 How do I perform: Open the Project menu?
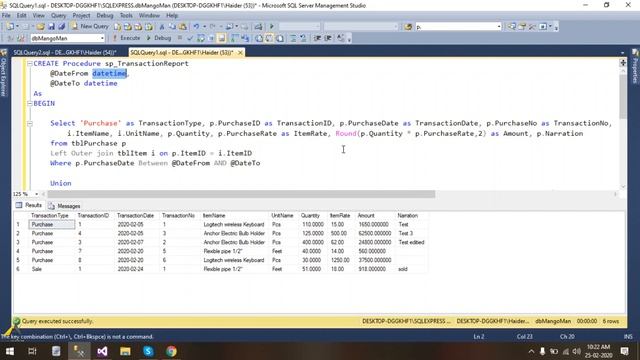click(x=81, y=16)
